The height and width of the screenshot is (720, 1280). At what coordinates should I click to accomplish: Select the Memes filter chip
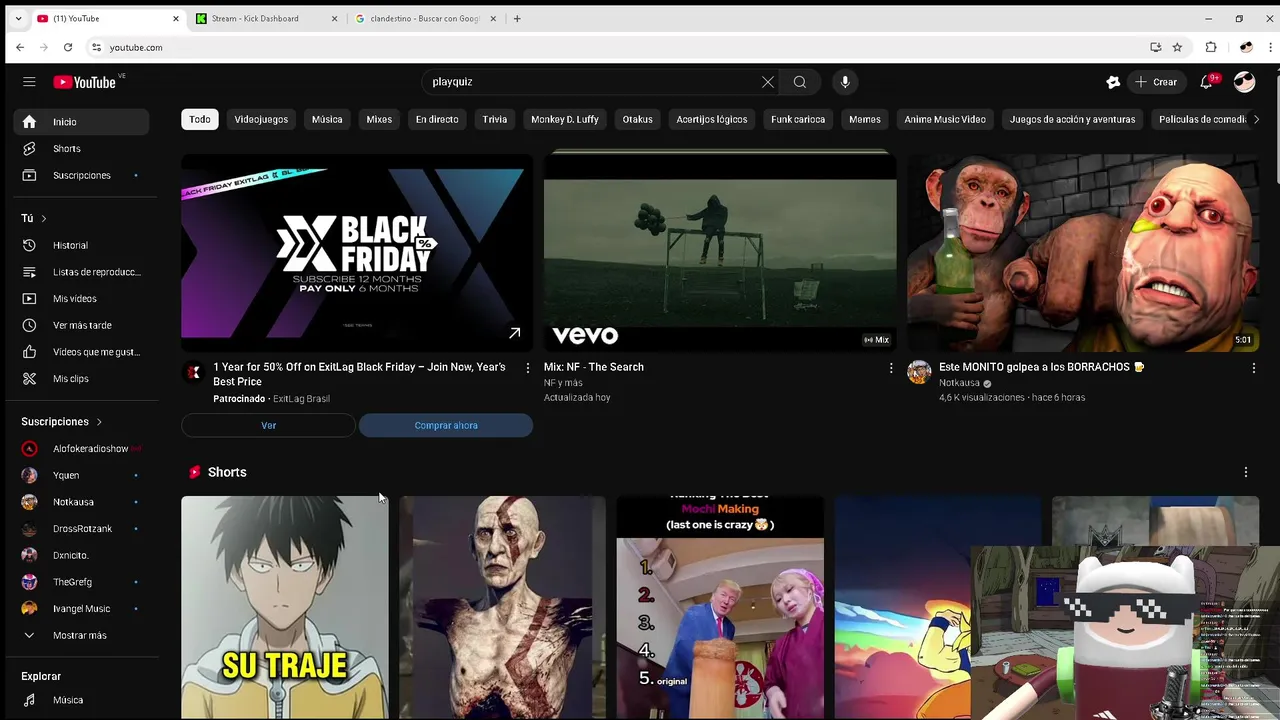[865, 119]
